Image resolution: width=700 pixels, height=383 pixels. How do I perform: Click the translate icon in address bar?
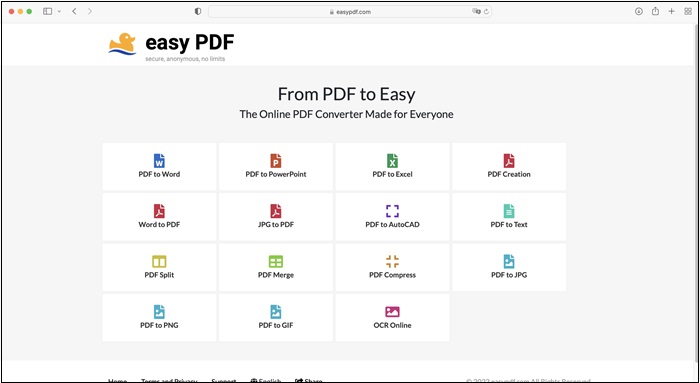click(476, 12)
